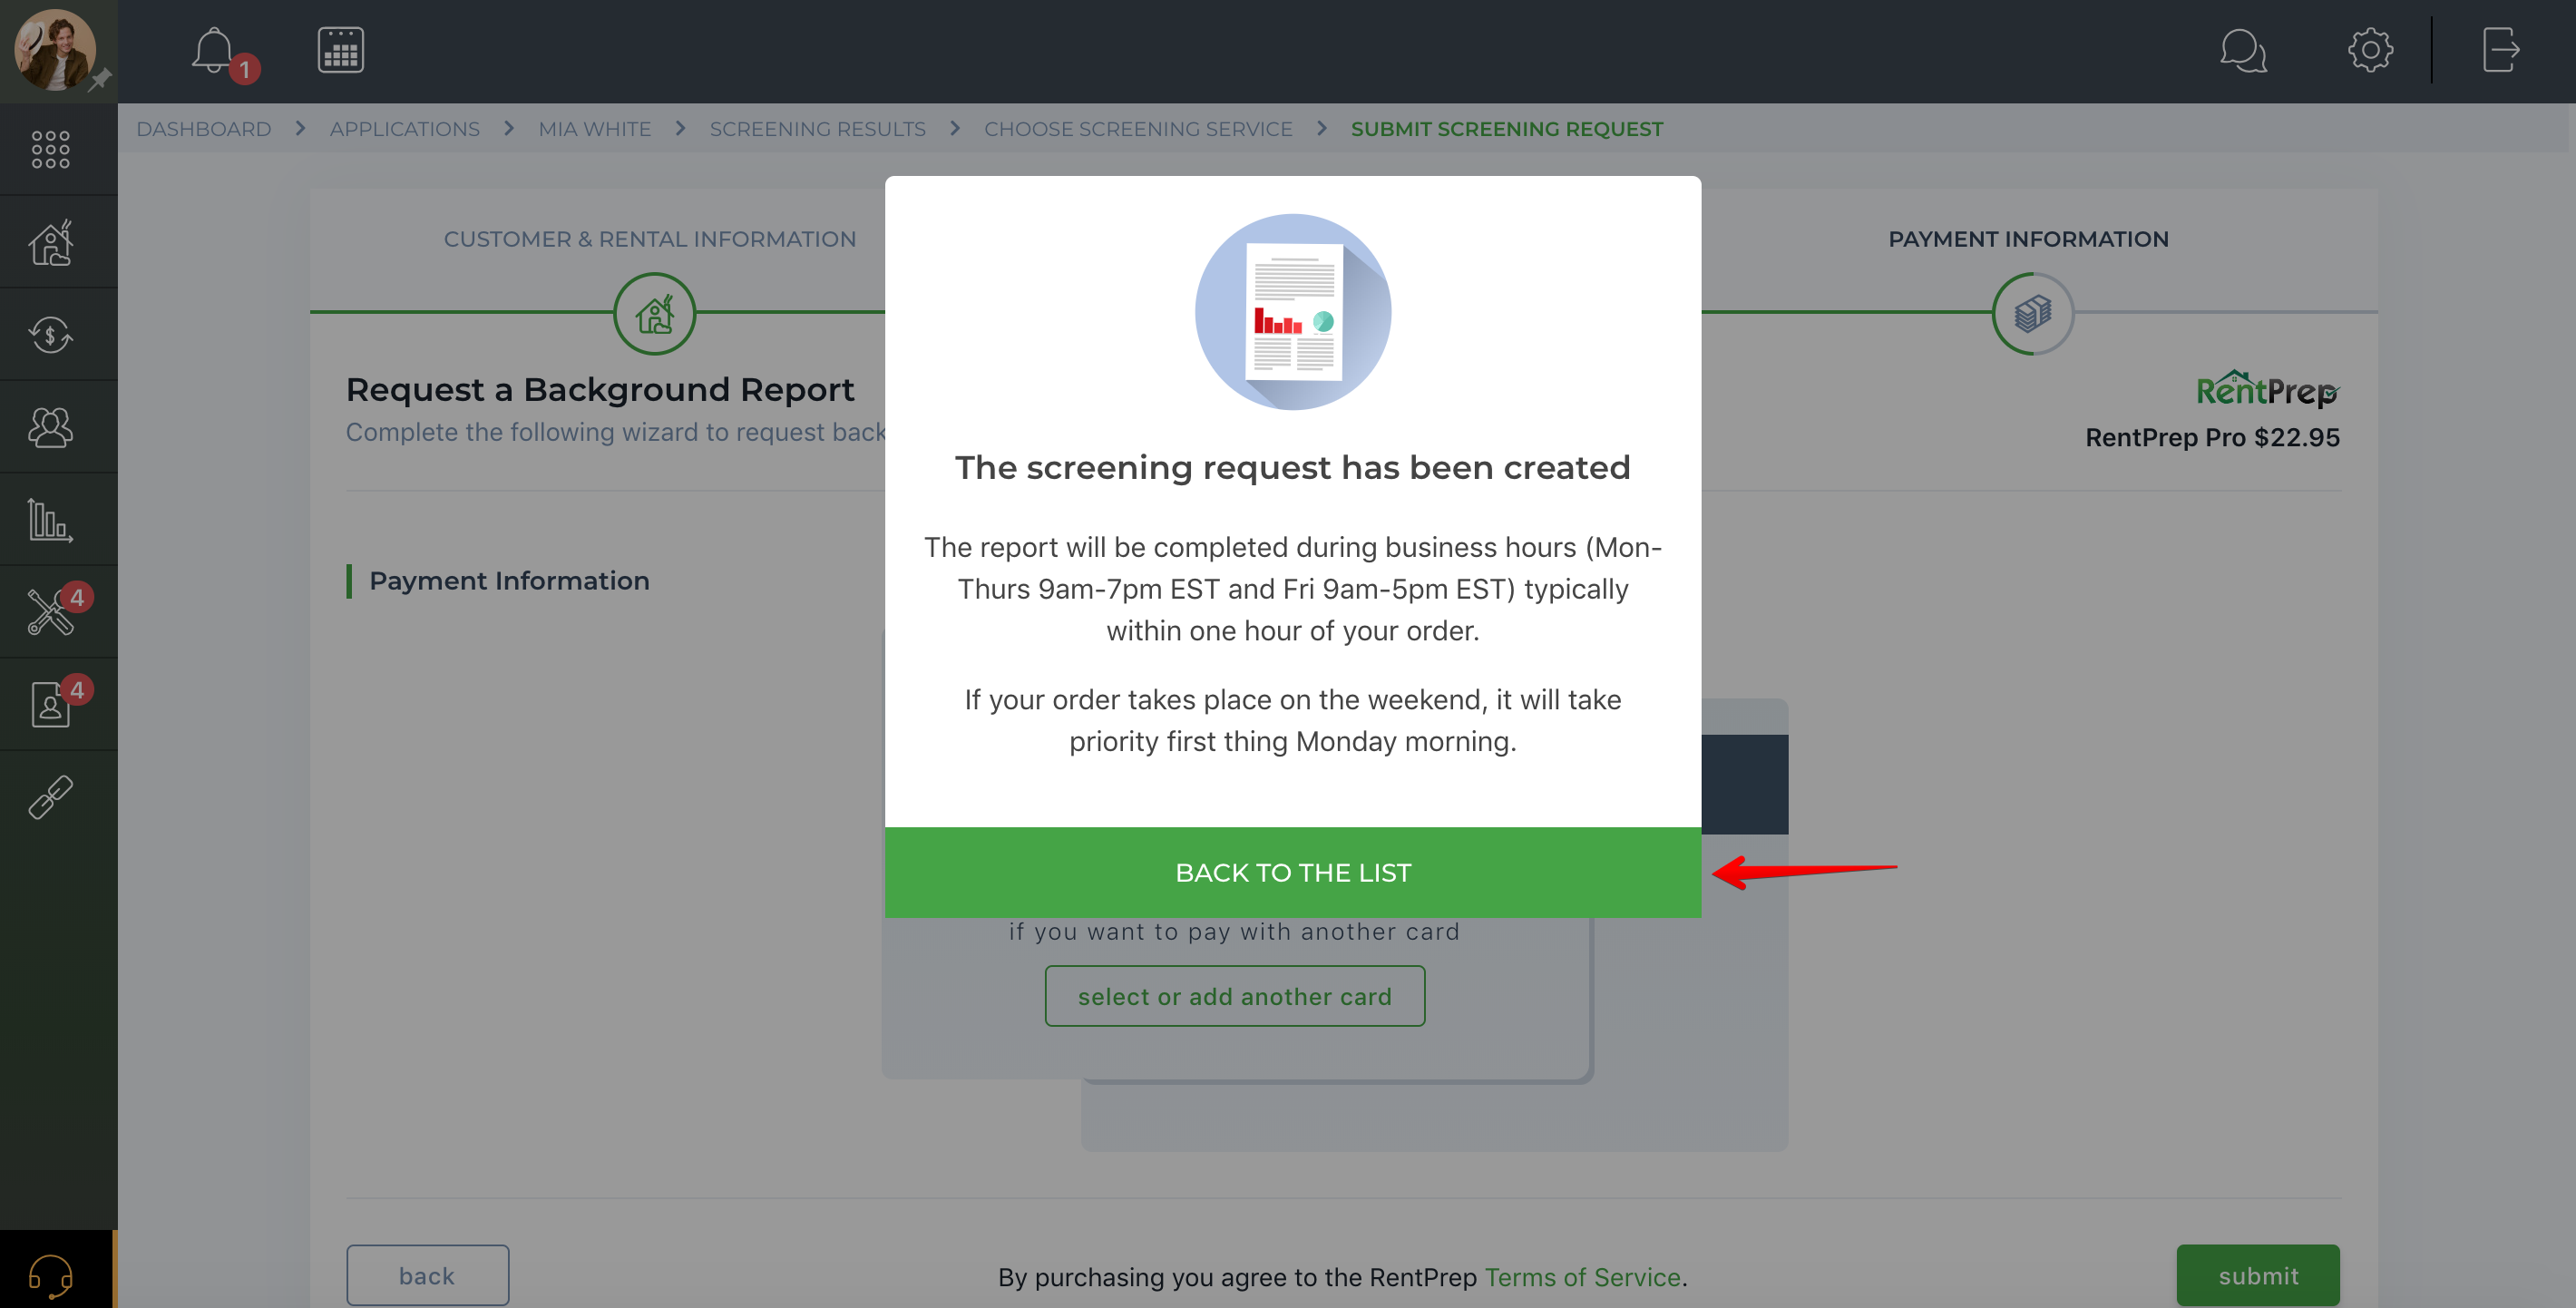Open the Terms of Service link
The width and height of the screenshot is (2576, 1308).
1582,1277
